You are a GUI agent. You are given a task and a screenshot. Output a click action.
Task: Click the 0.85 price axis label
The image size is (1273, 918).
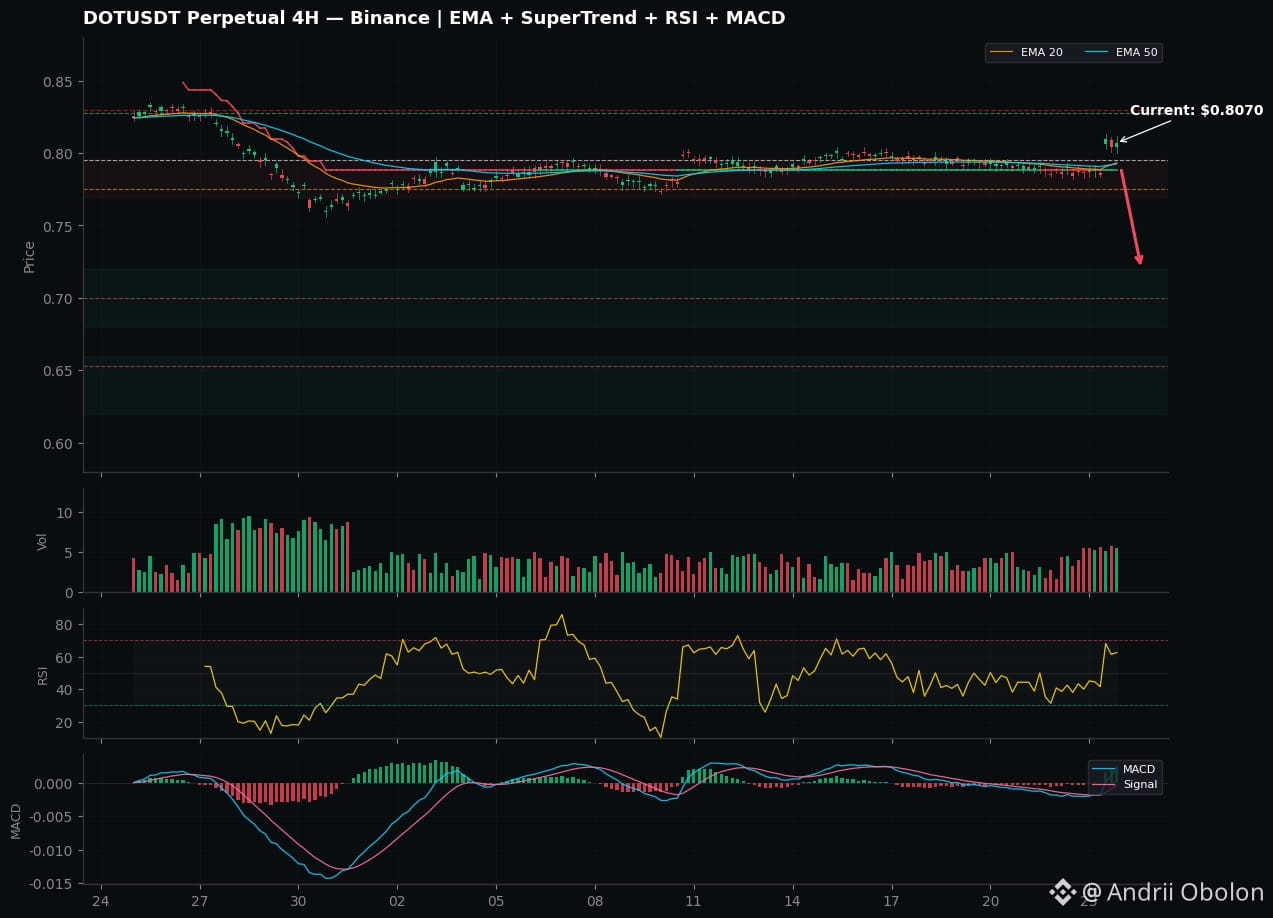pos(58,82)
